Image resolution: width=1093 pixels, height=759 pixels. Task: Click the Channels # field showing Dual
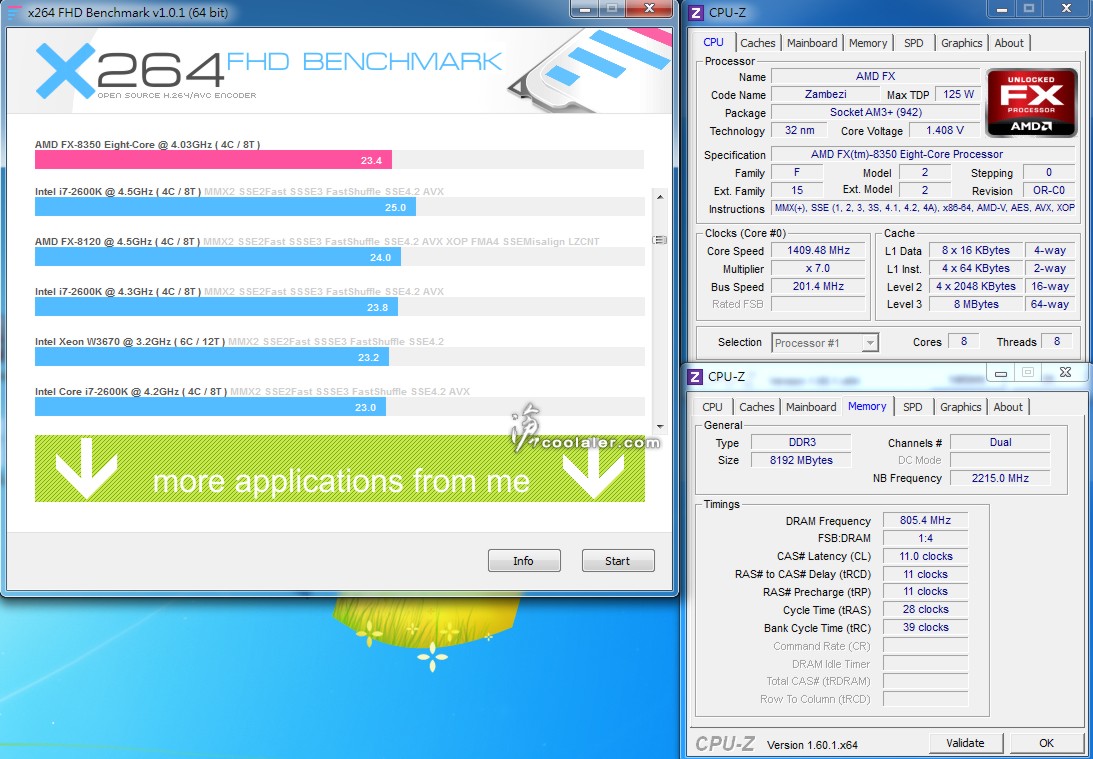[1000, 442]
